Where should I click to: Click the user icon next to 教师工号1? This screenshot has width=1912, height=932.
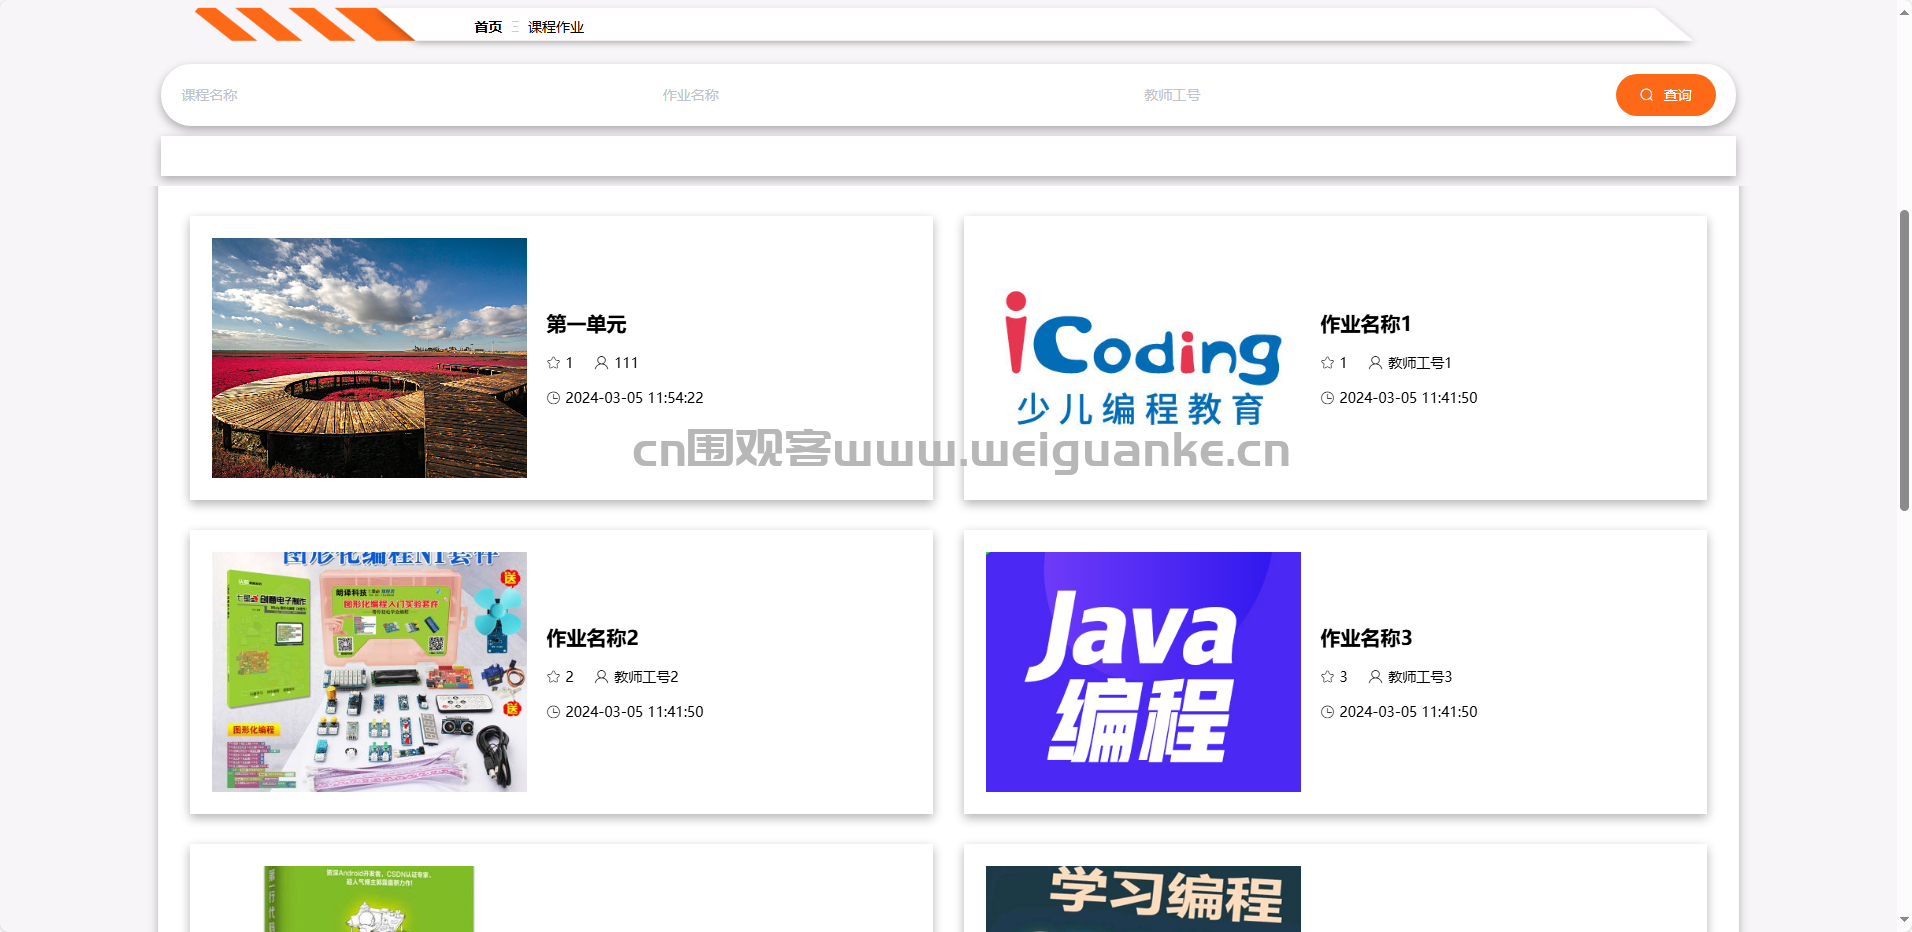(1375, 363)
